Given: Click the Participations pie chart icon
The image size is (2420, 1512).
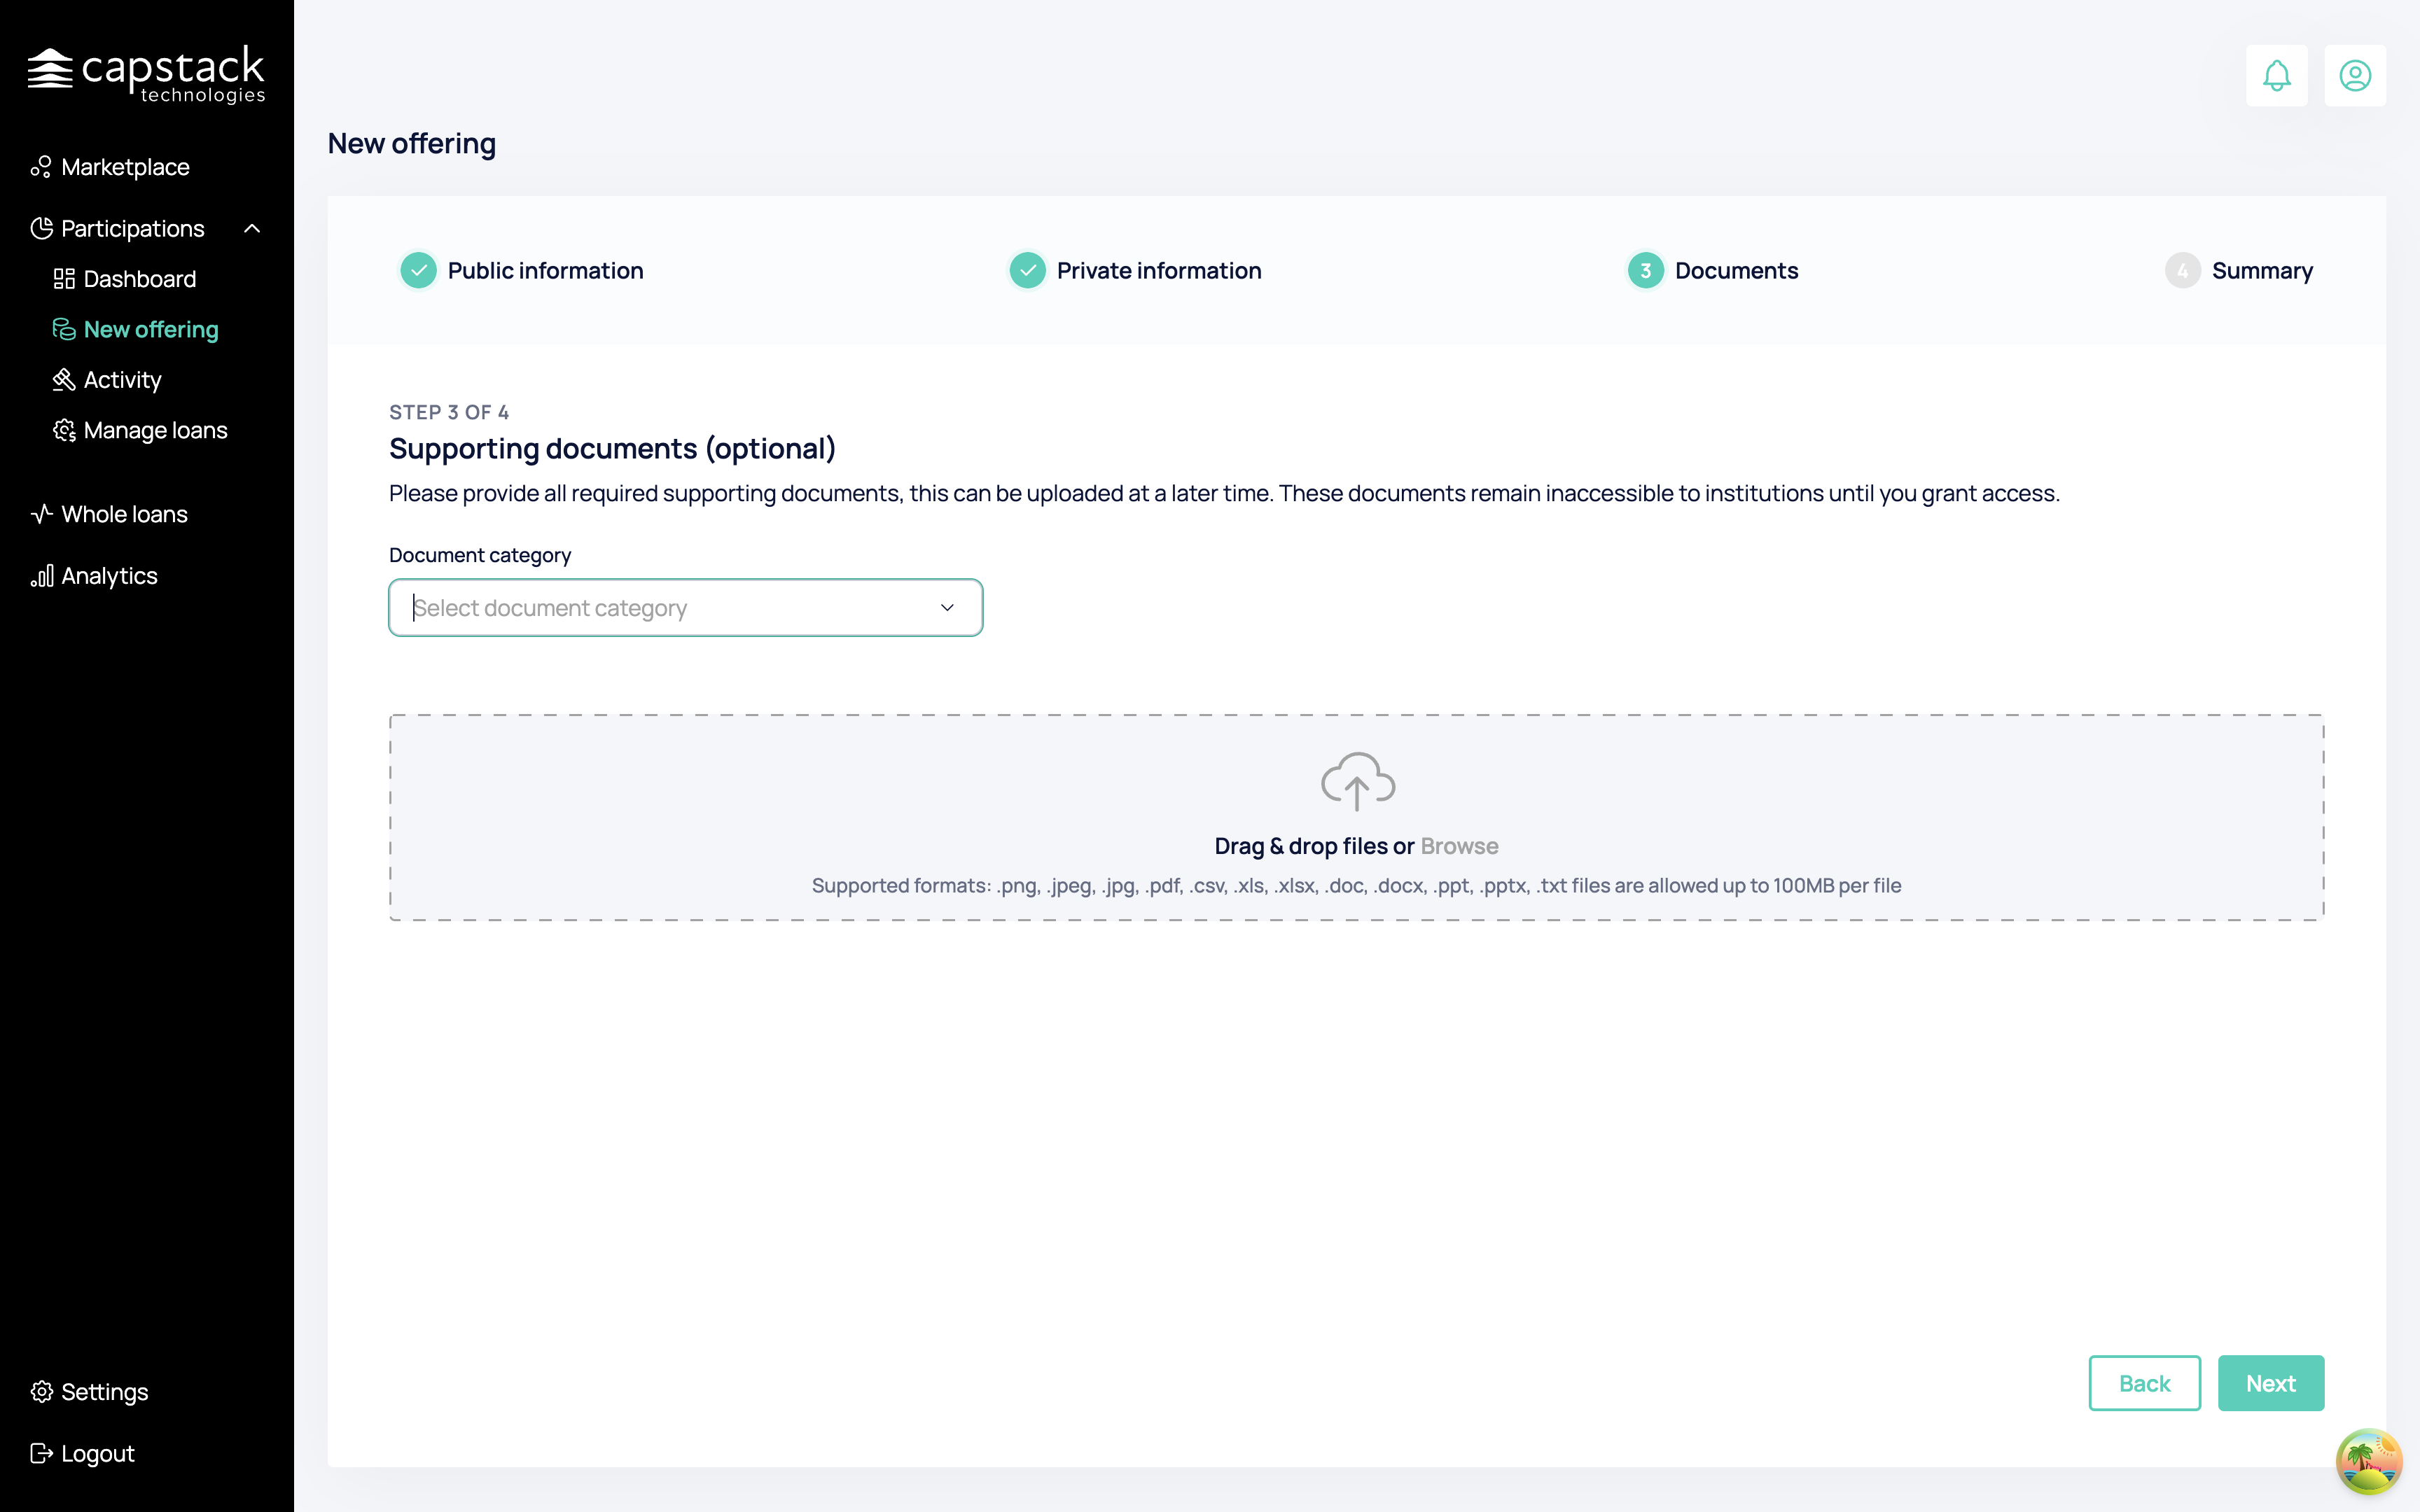Looking at the screenshot, I should [41, 228].
